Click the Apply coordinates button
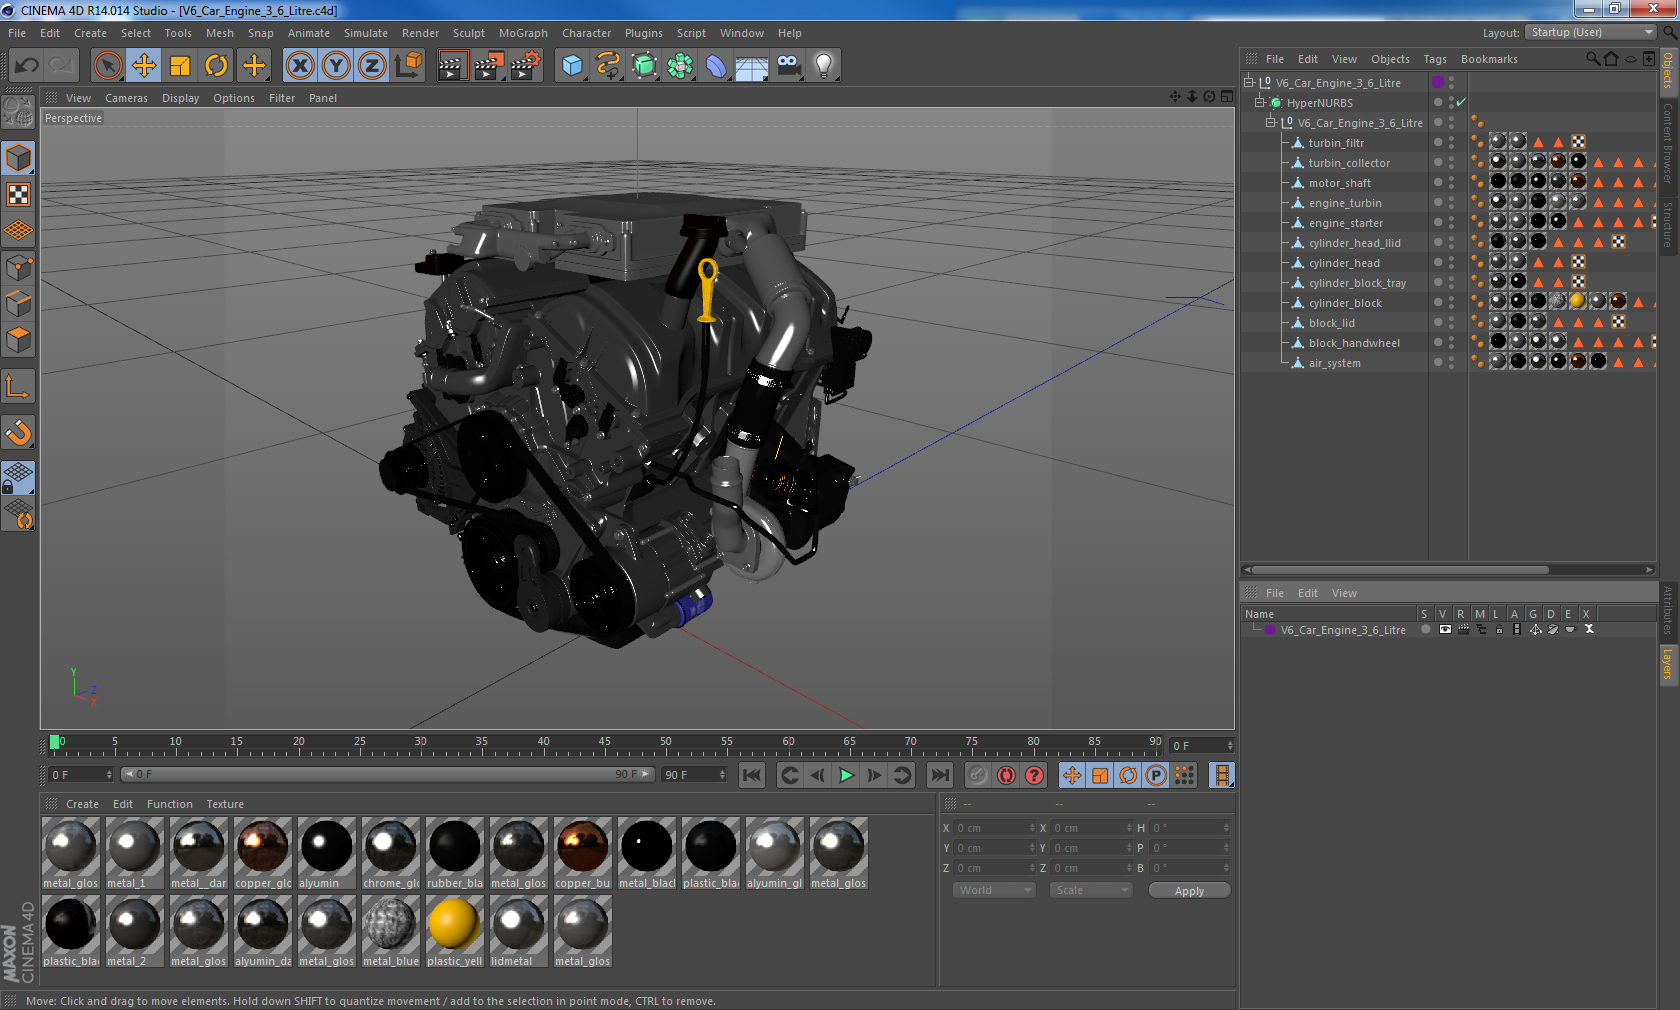Viewport: 1680px width, 1010px height. point(1189,891)
